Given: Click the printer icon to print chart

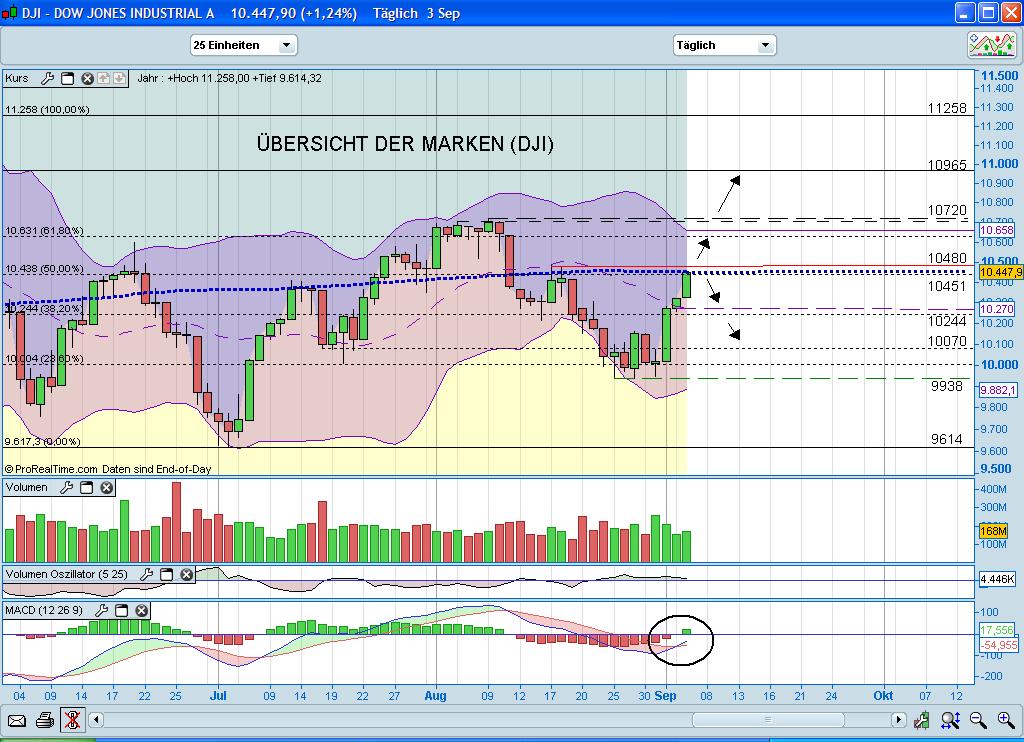Looking at the screenshot, I should pos(45,720).
